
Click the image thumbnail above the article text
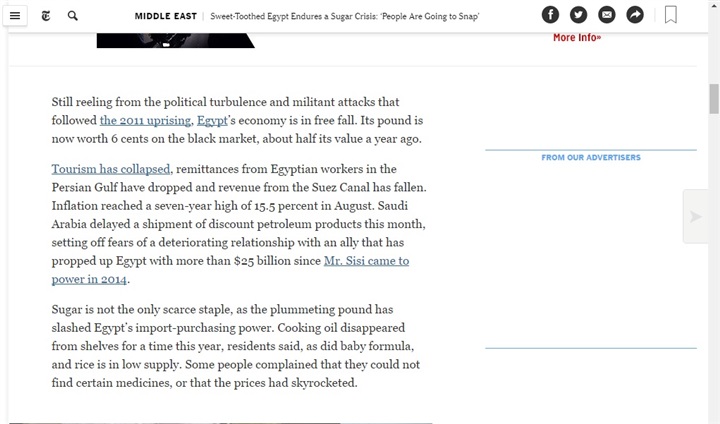175,40
